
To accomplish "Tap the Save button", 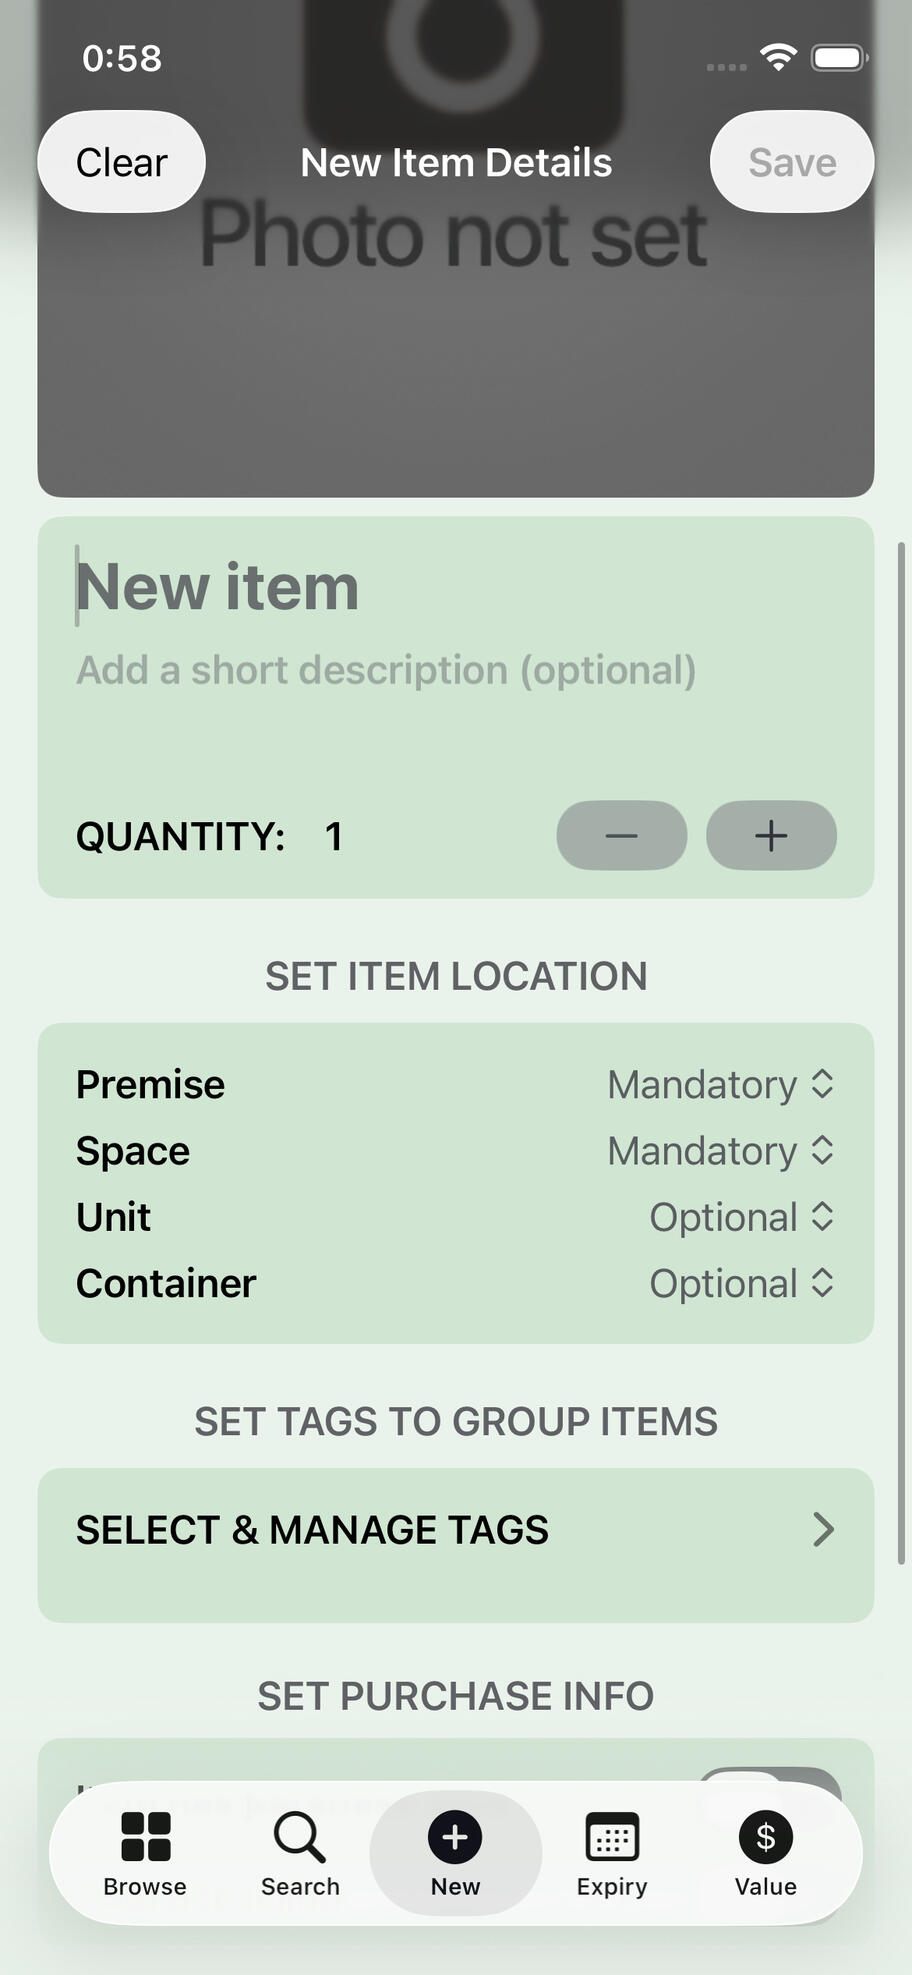I will coord(792,161).
